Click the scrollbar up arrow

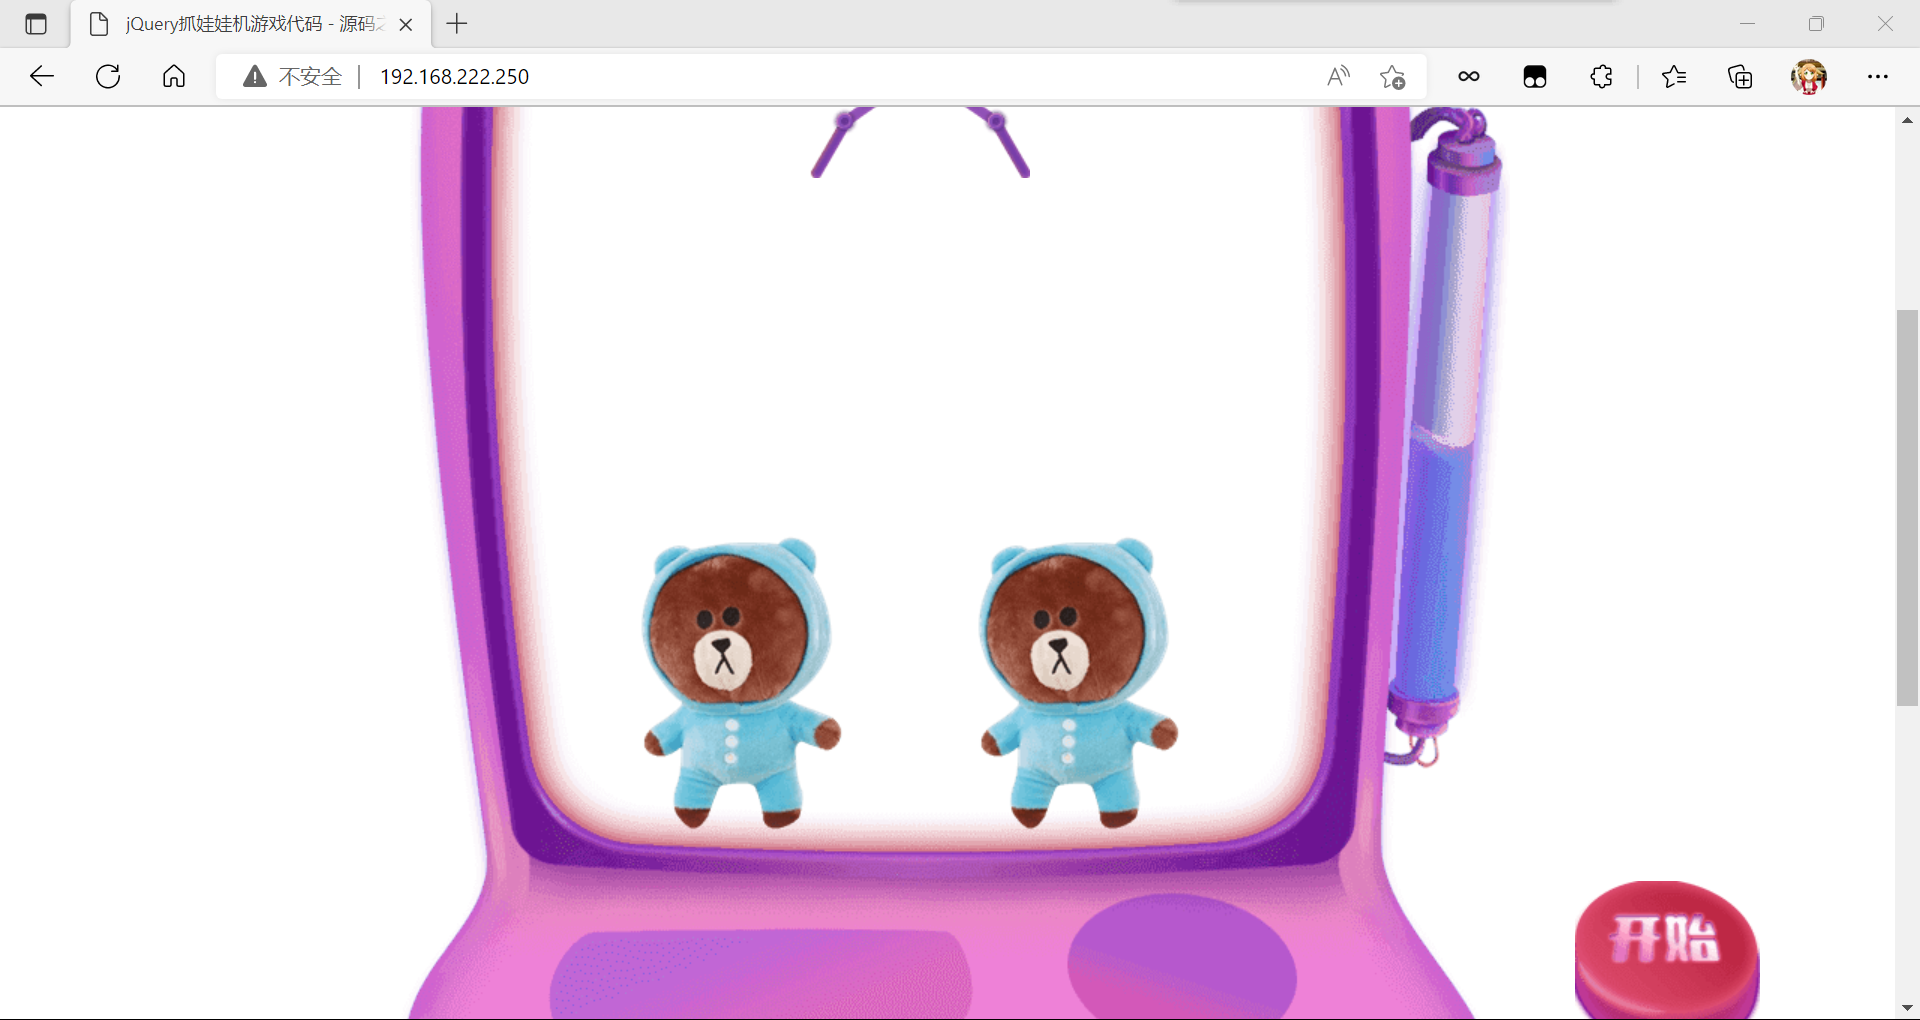tap(1907, 120)
